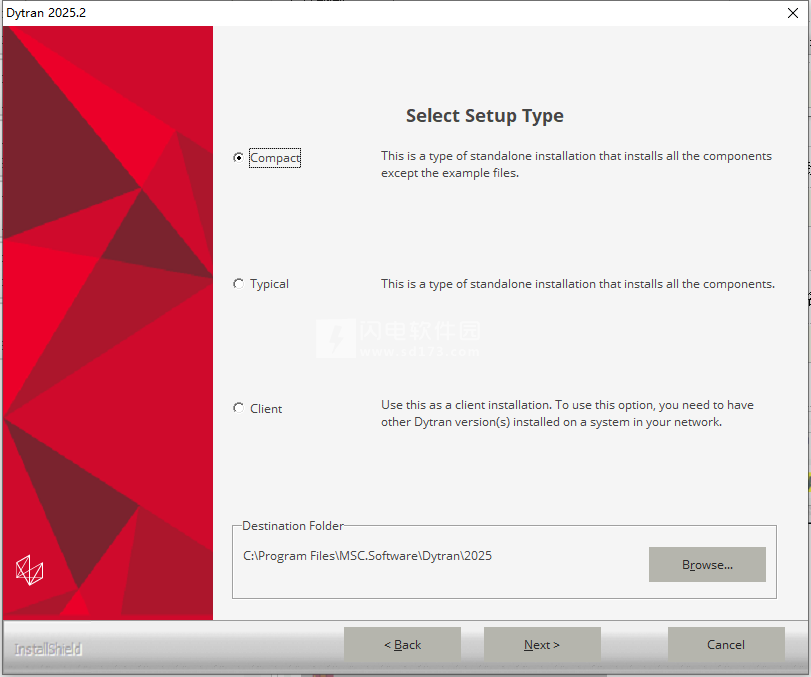This screenshot has height=677, width=811.
Task: Click the Chinese watermark text in center
Action: [x=420, y=333]
